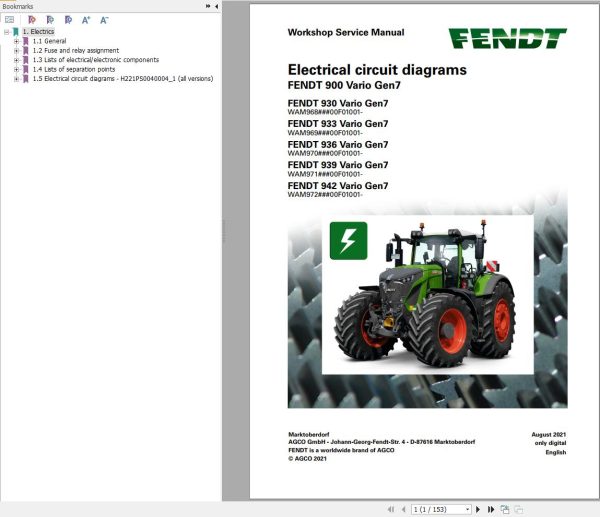Click the 'FENDT 900 Vario Gen7' subtitle

[344, 85]
